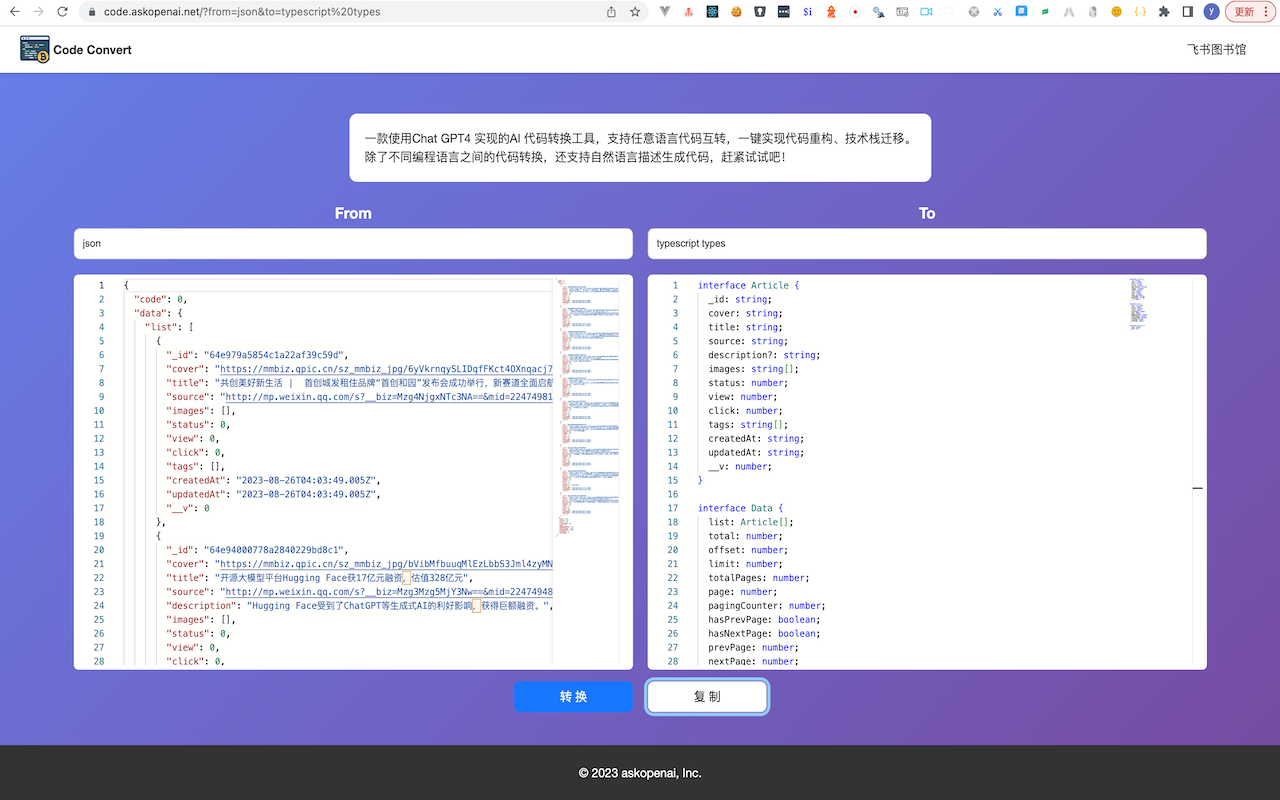
Task: Click the 'totalPages: number;' line
Action: [759, 578]
